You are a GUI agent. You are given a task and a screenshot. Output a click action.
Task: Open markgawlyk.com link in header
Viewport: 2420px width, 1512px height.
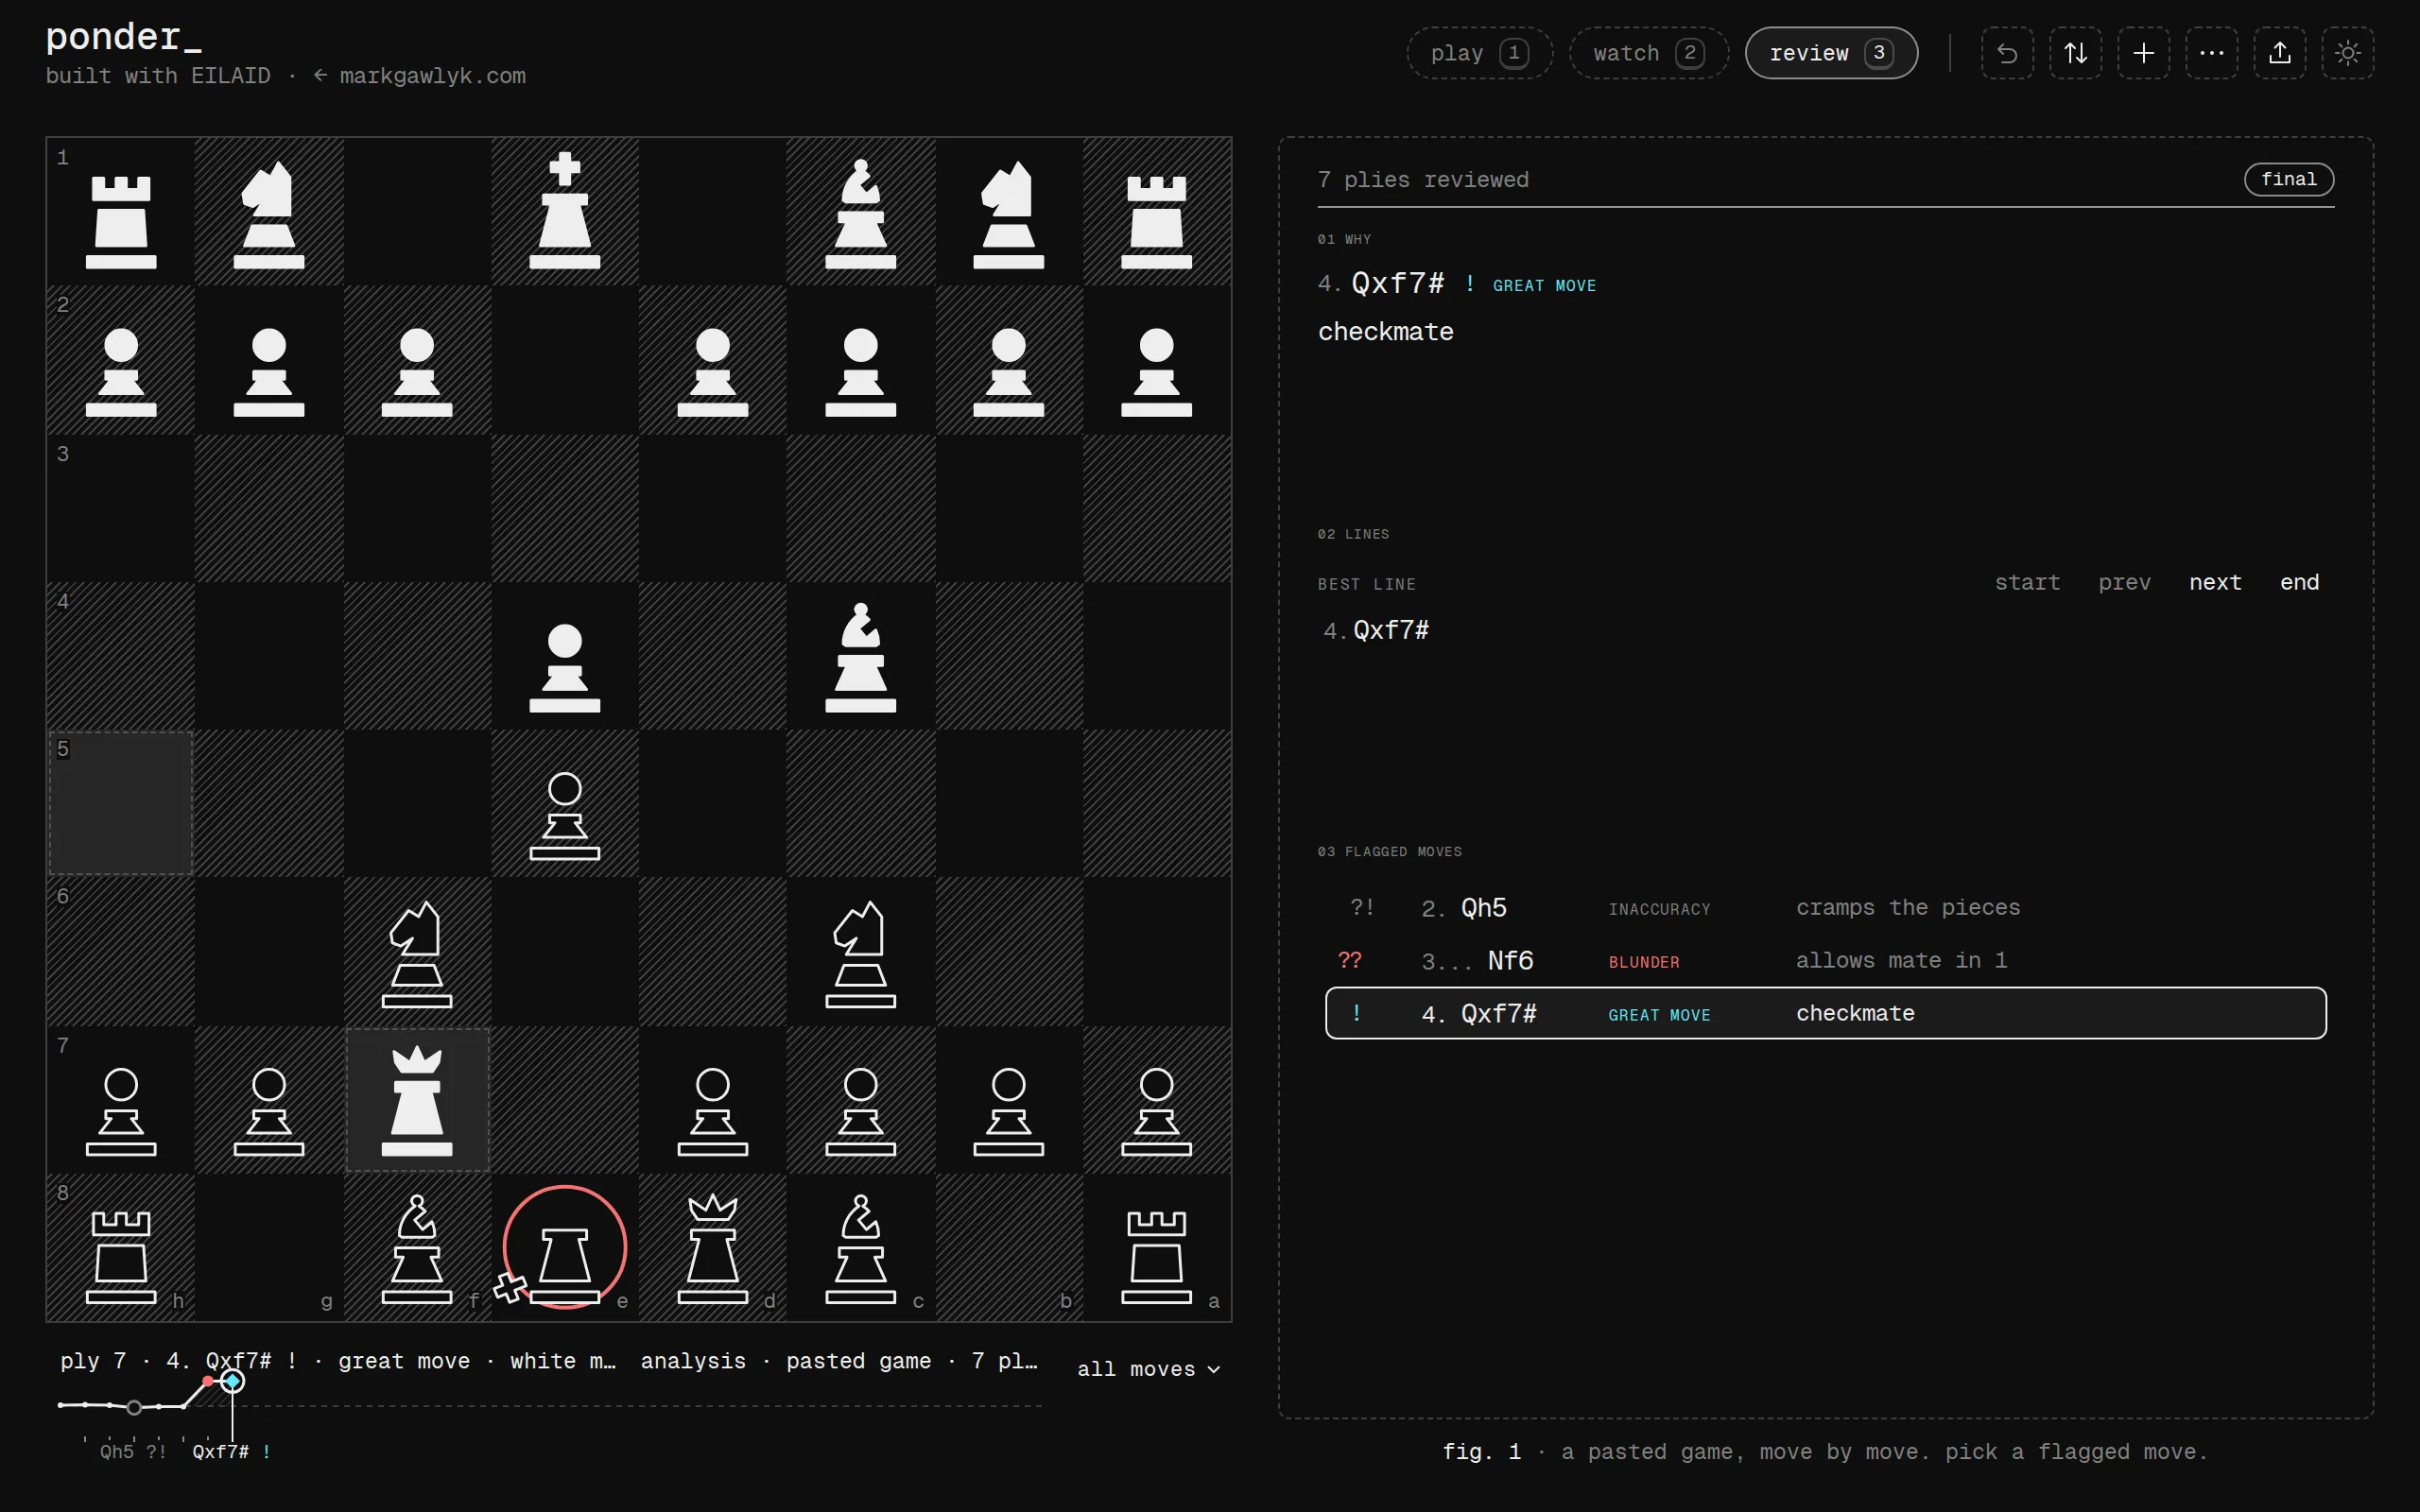coord(419,76)
